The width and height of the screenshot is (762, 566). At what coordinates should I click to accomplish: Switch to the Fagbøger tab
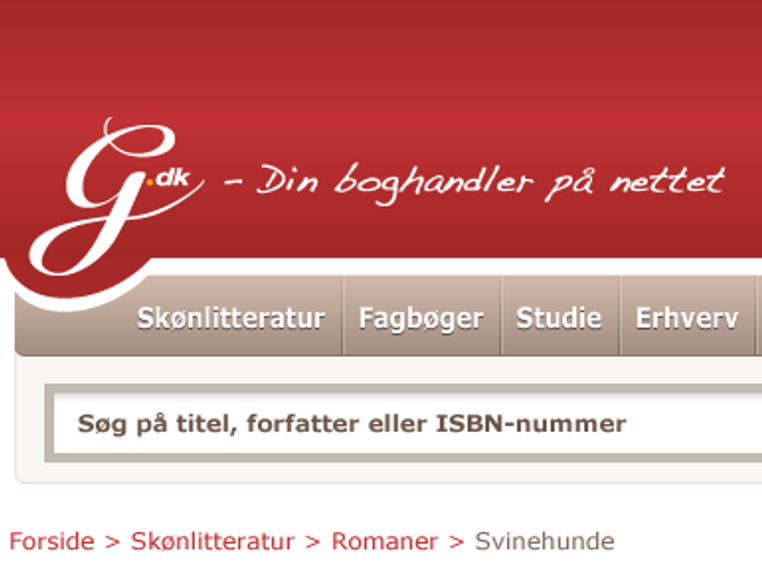421,319
